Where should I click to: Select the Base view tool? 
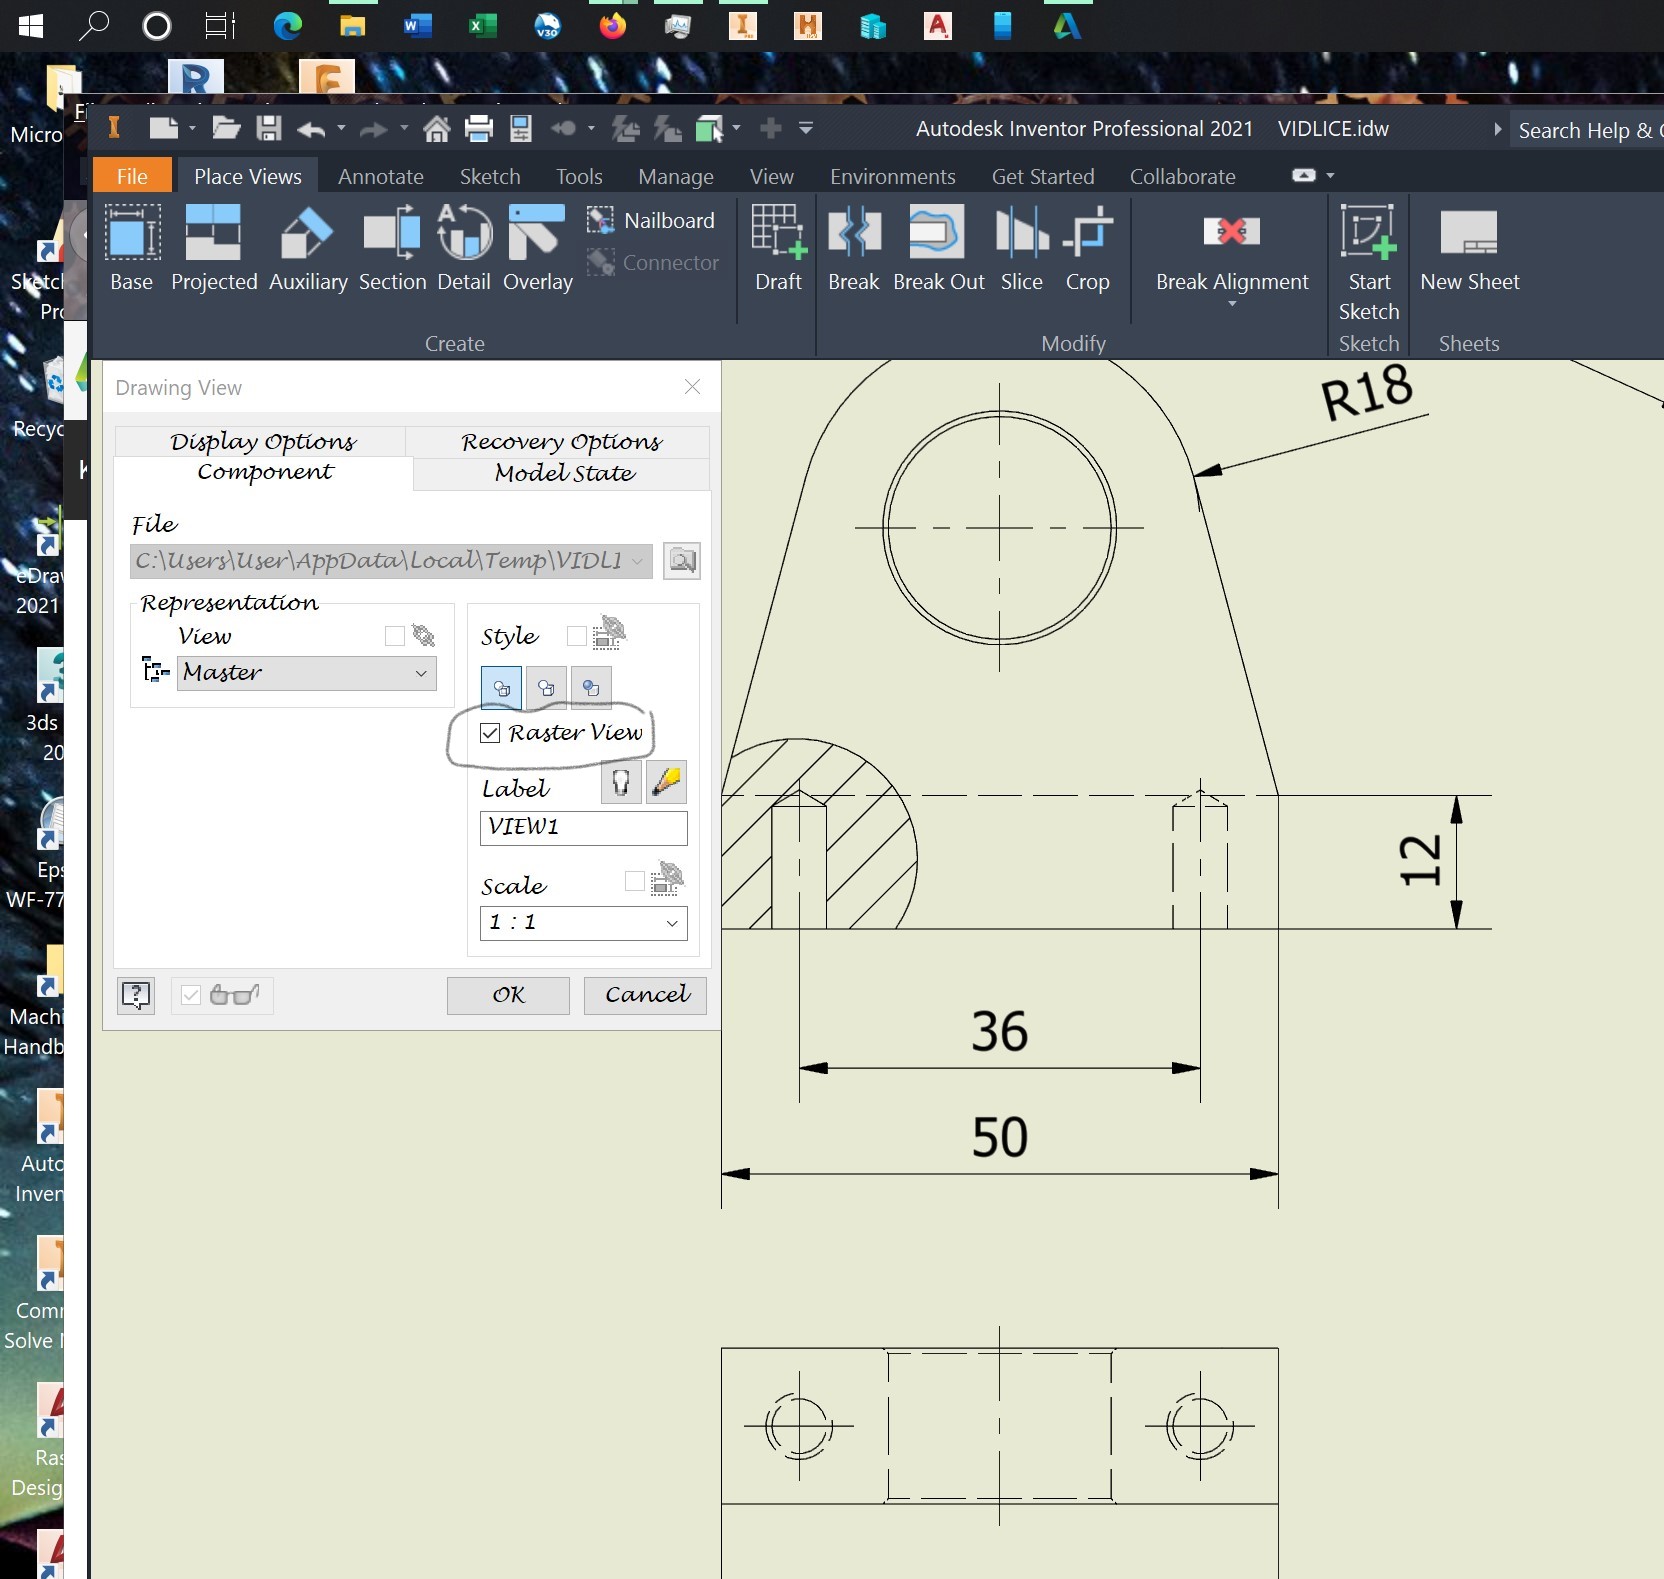click(x=130, y=248)
